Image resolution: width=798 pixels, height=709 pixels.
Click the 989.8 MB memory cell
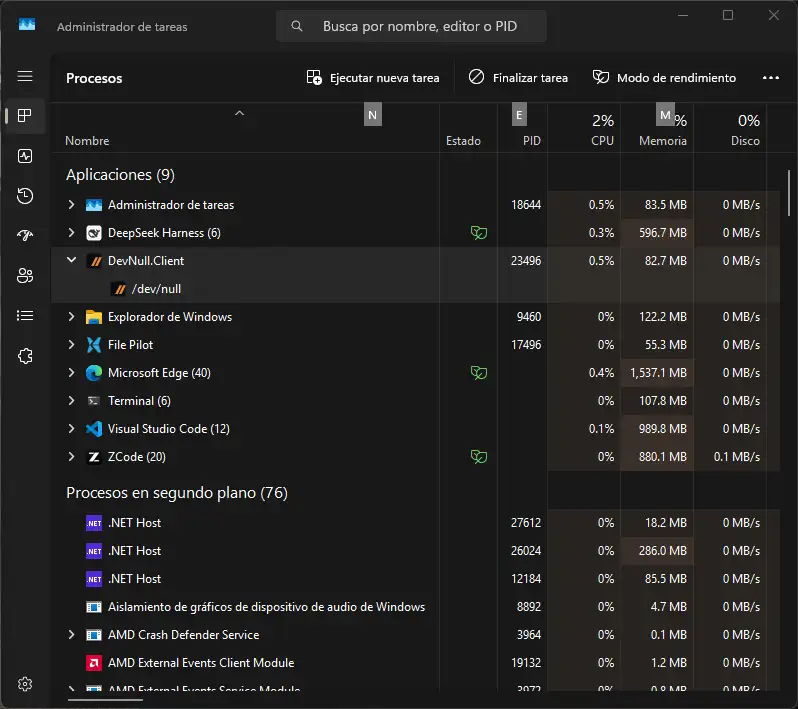point(657,429)
